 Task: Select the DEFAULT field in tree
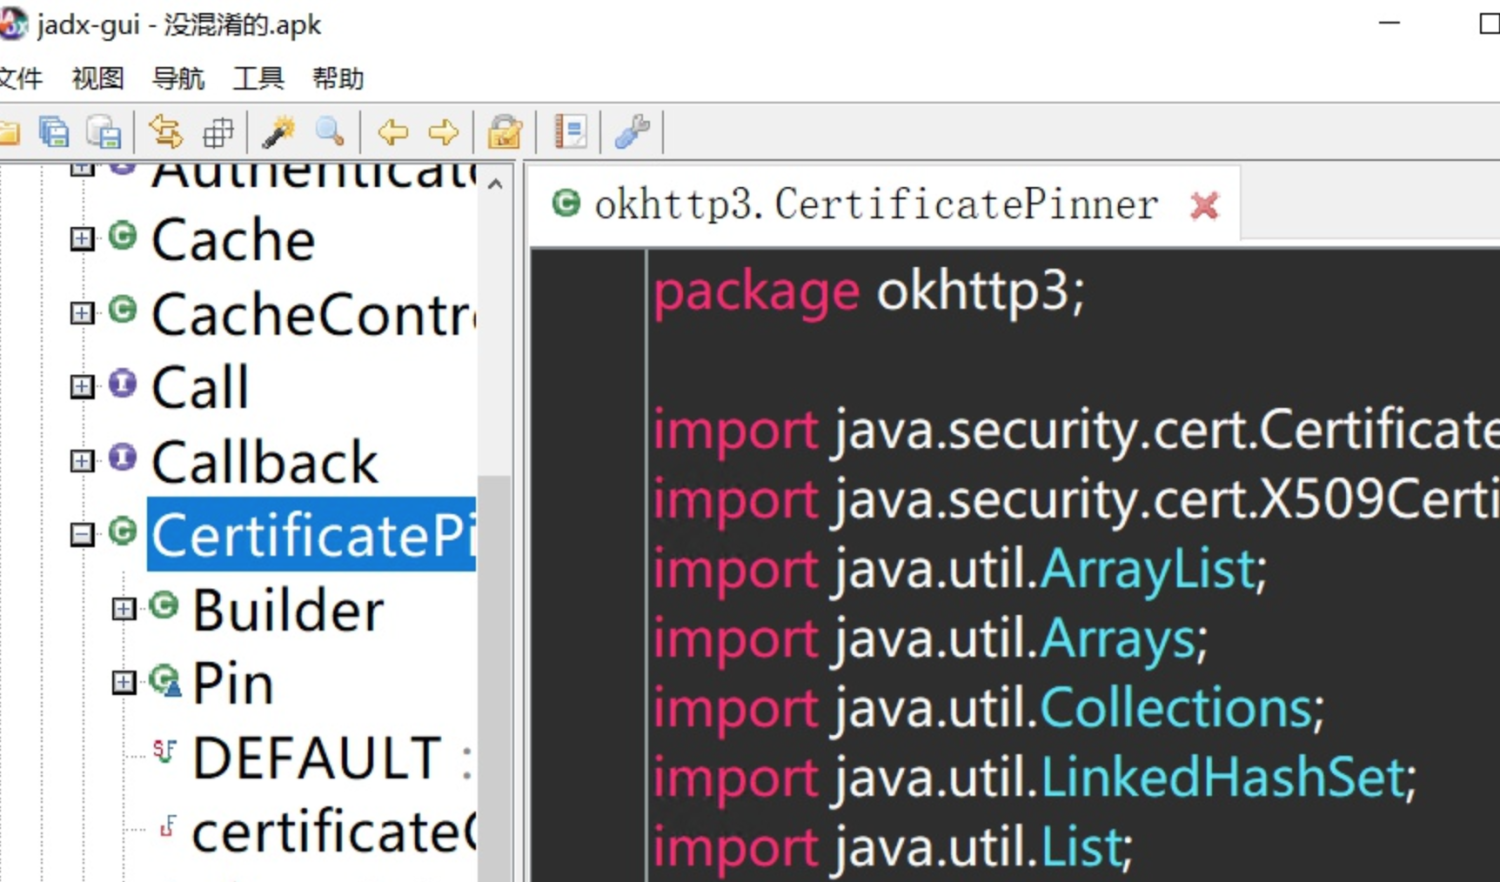coord(316,757)
